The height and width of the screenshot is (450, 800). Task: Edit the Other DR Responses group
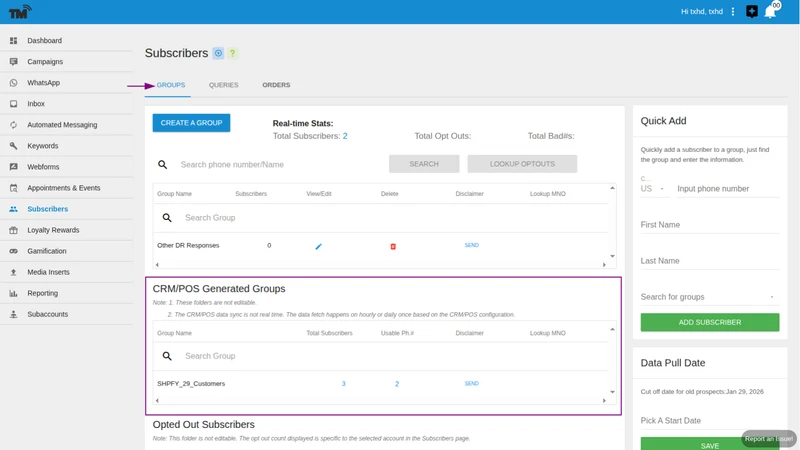(x=318, y=246)
